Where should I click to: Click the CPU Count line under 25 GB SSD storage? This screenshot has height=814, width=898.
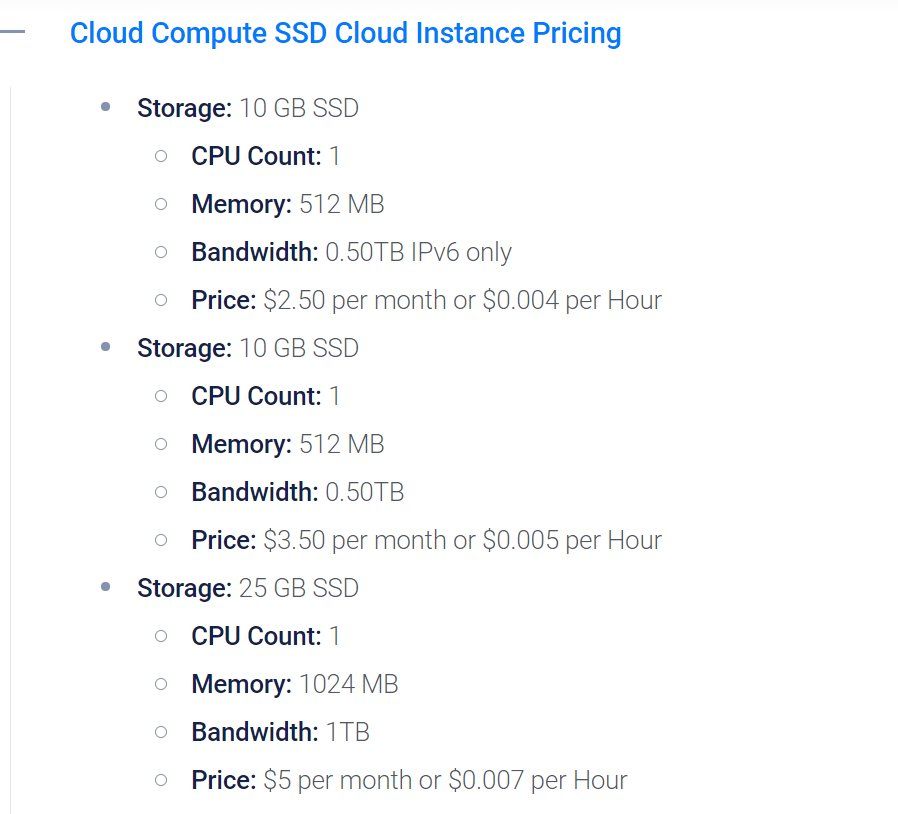click(266, 636)
